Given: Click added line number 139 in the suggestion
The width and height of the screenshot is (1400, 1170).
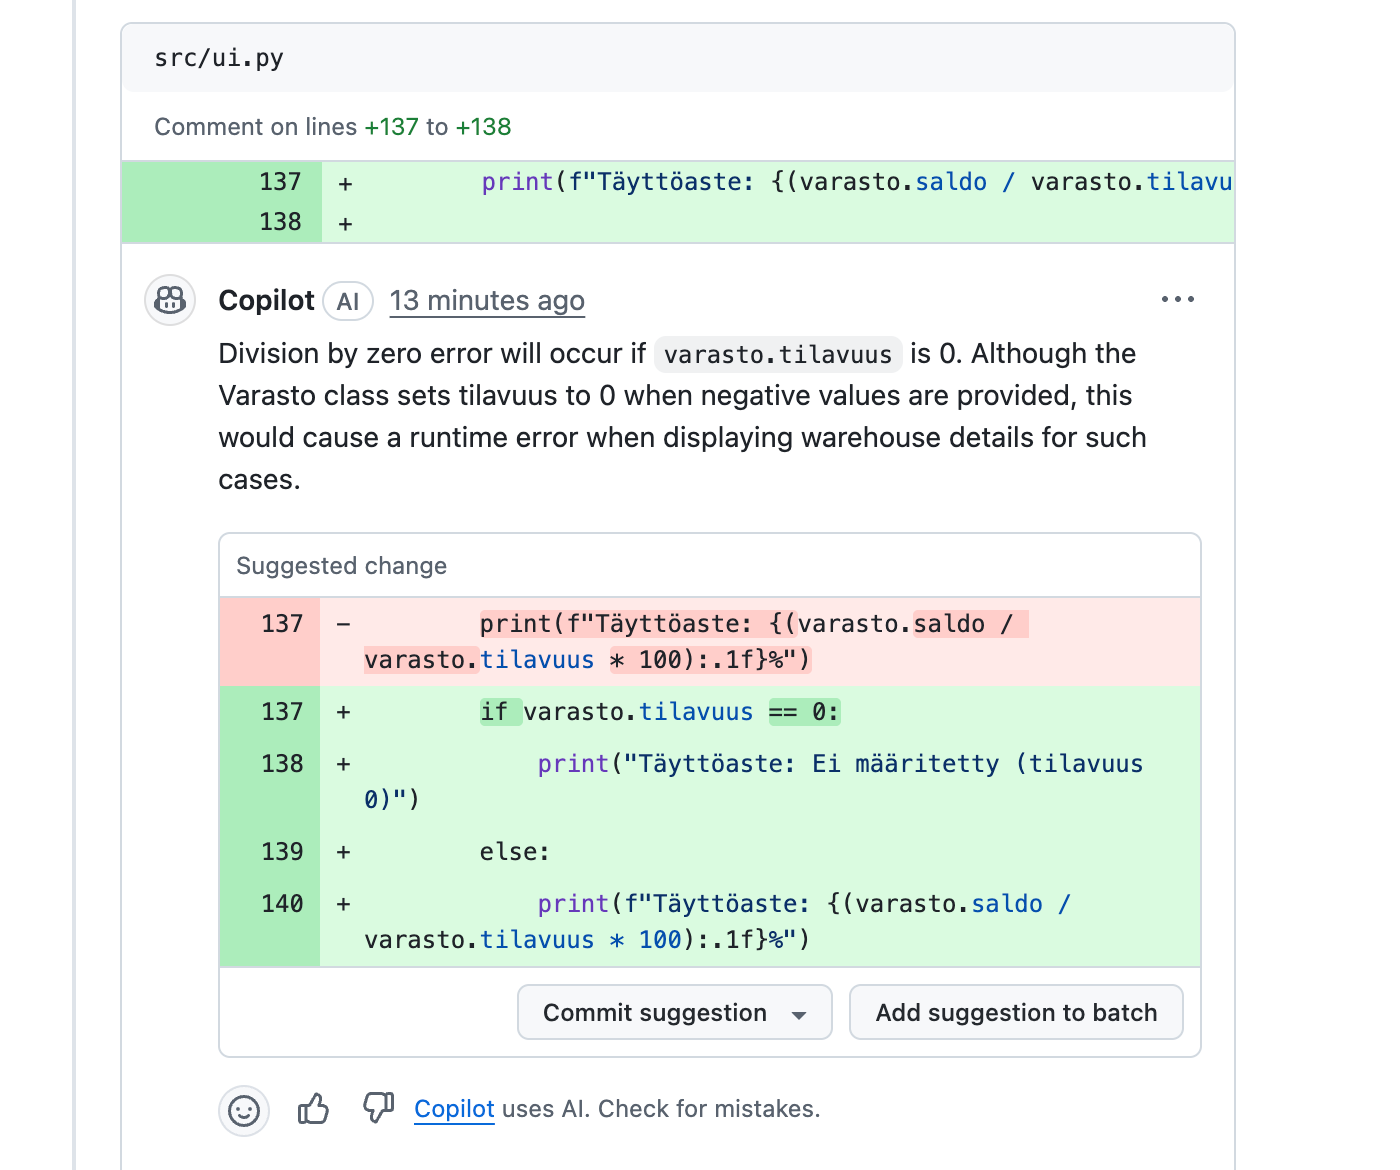Looking at the screenshot, I should (x=282, y=852).
